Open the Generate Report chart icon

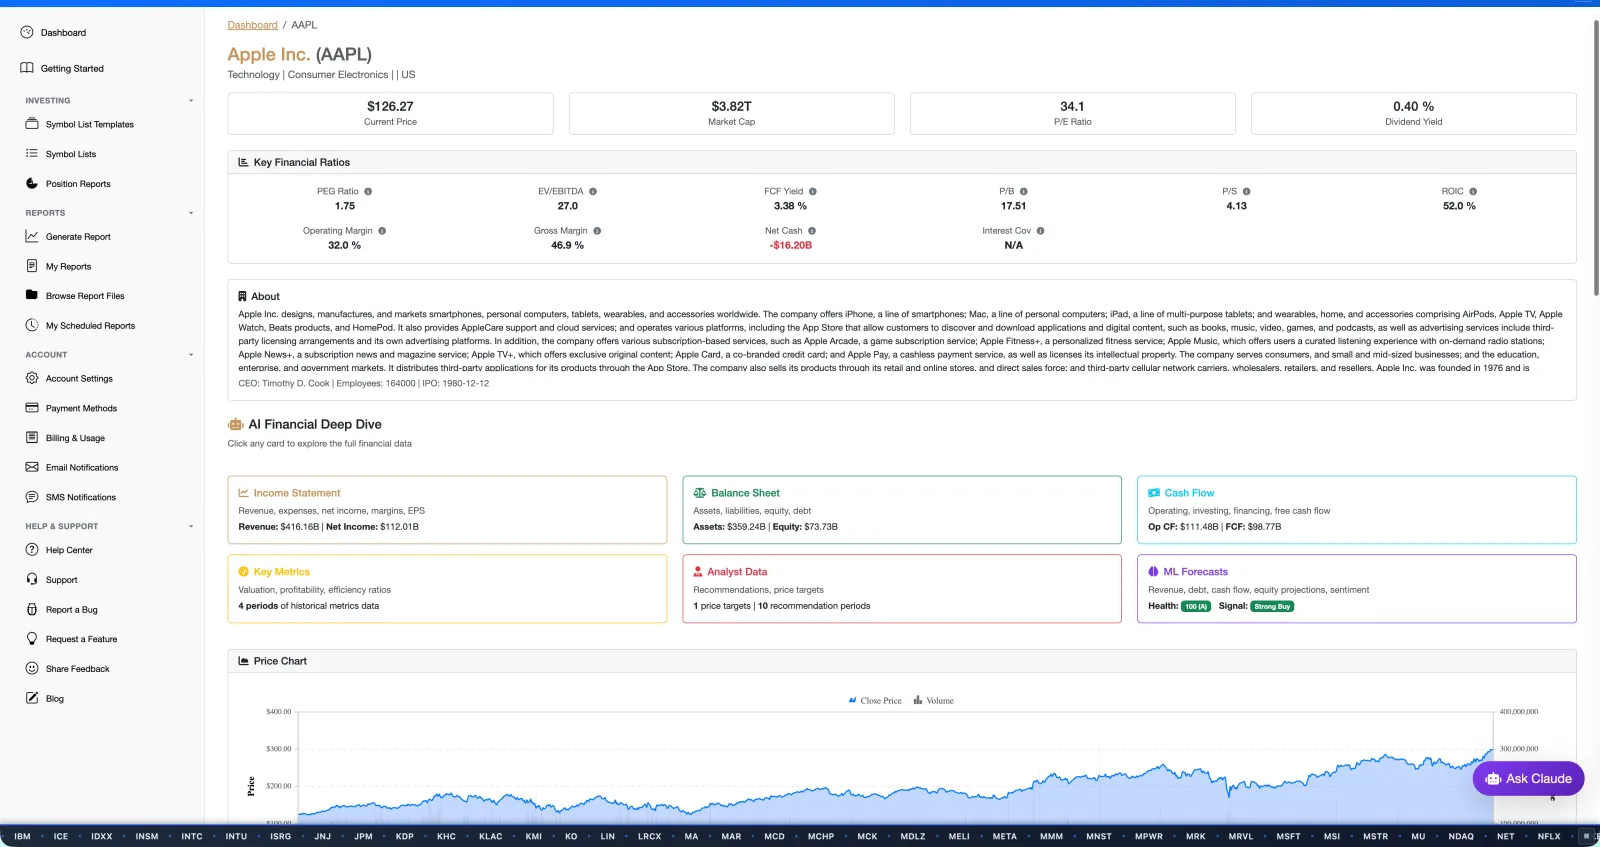32,236
